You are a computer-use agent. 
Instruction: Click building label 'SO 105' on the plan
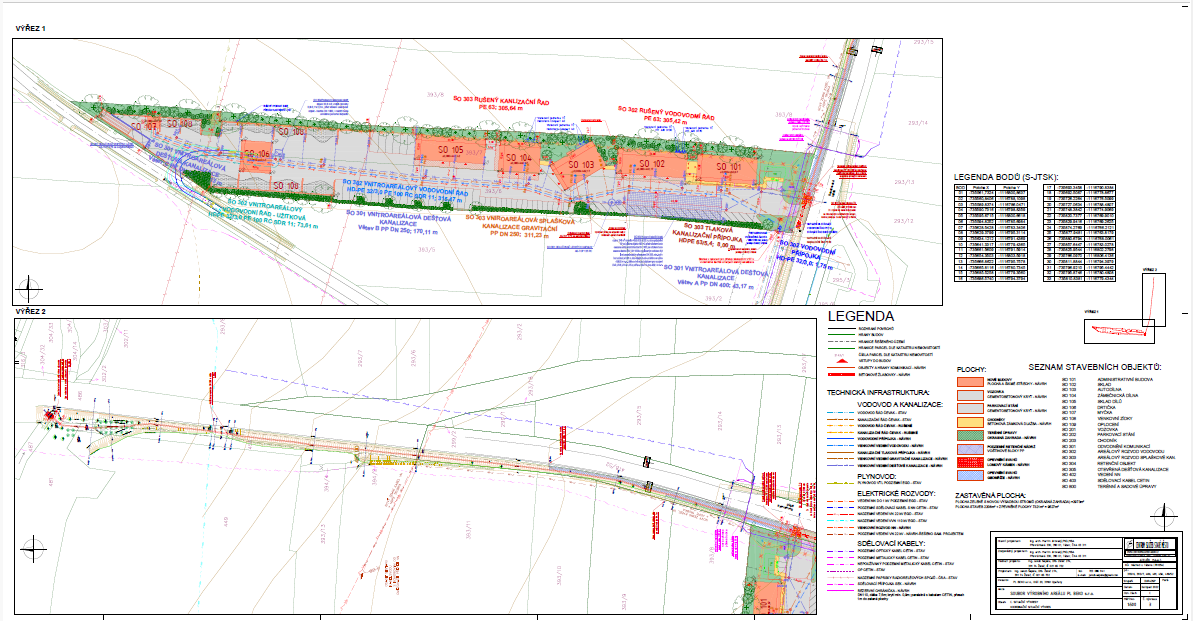click(x=450, y=150)
